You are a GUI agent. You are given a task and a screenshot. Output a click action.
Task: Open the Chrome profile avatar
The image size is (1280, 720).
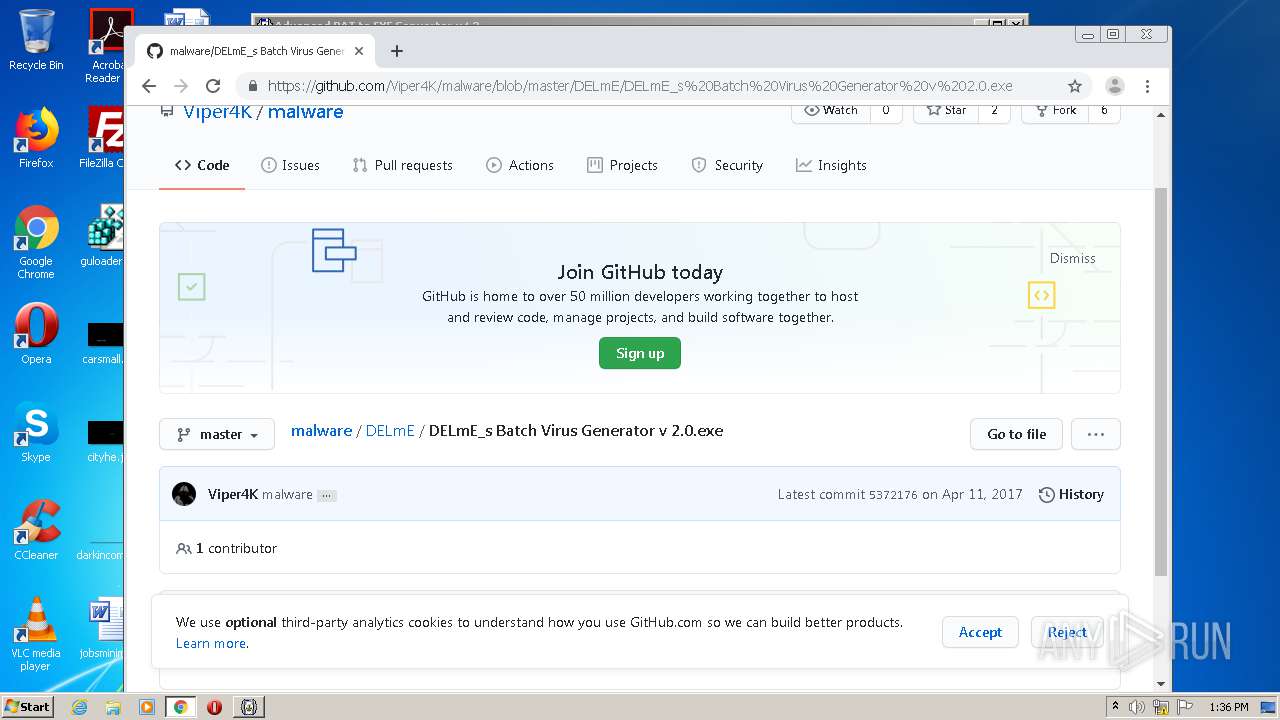tap(1115, 86)
